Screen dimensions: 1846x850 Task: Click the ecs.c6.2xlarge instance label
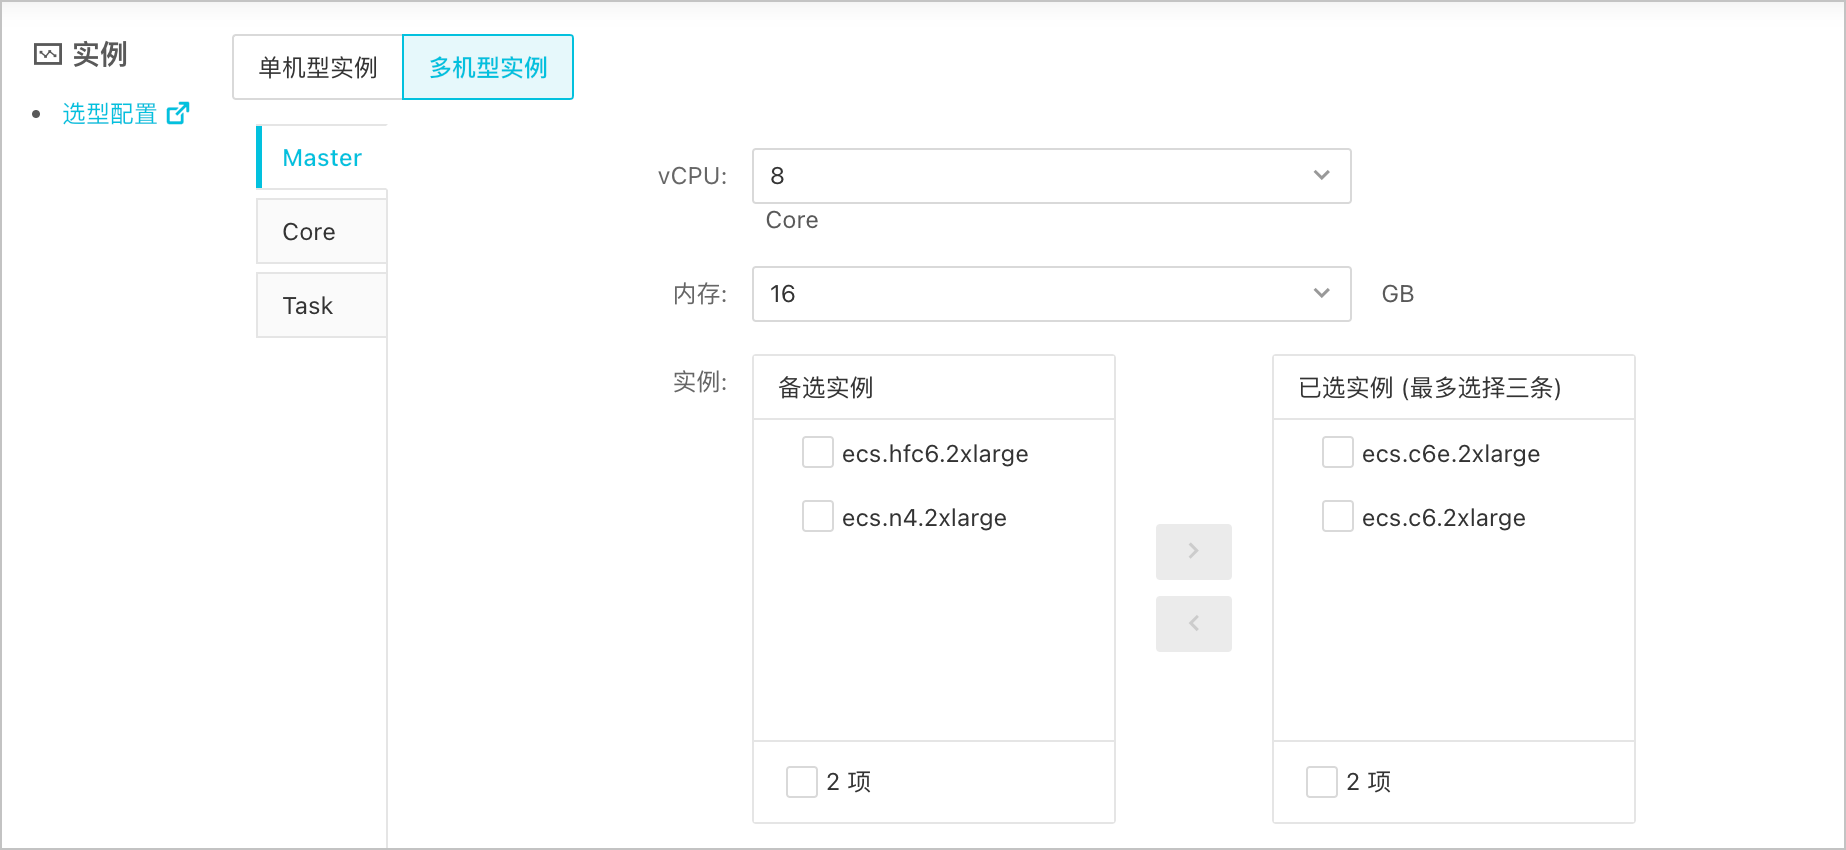pos(1444,518)
